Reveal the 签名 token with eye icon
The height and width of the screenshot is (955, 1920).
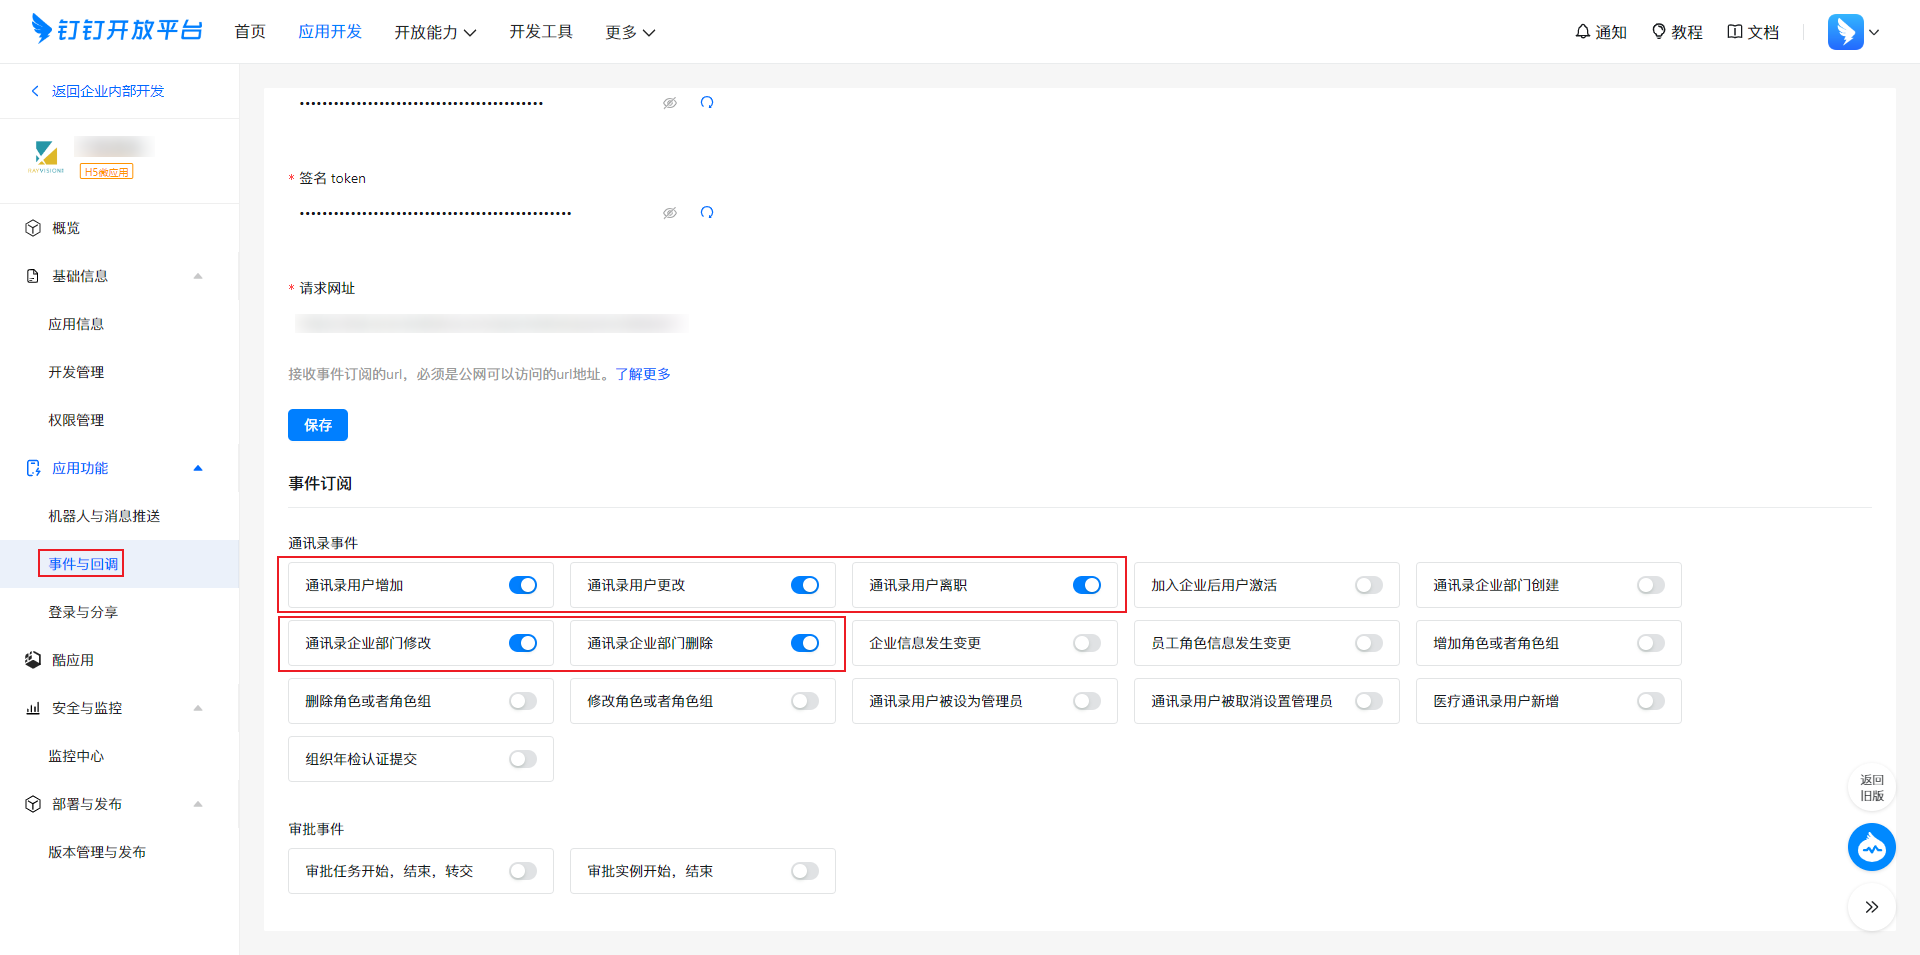pyautogui.click(x=670, y=213)
